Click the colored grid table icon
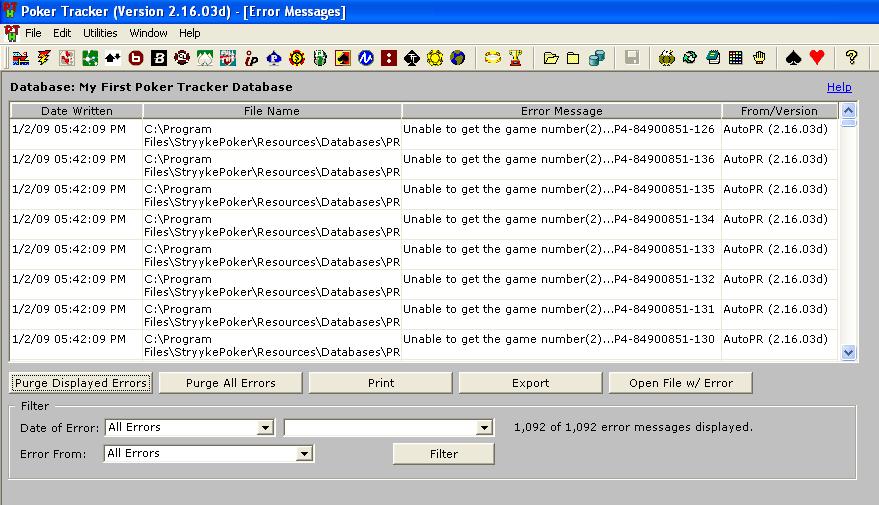 click(736, 58)
